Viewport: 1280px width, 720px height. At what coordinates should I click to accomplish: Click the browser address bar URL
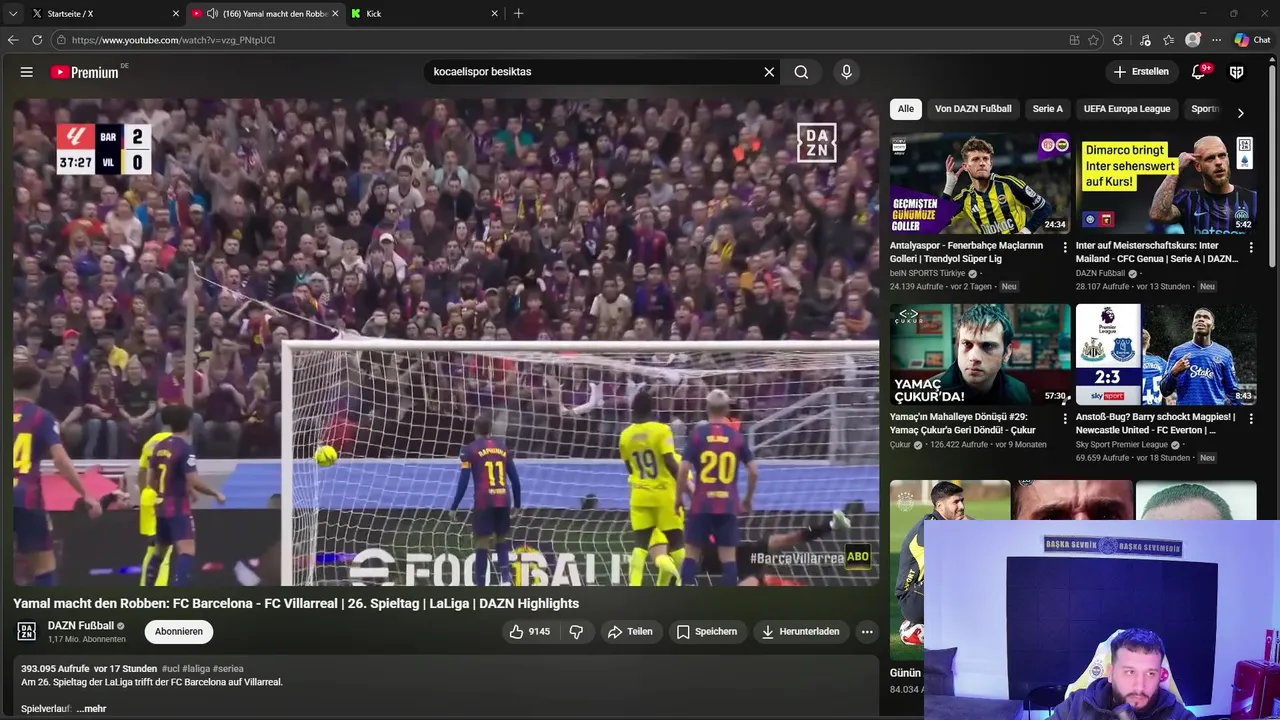[x=173, y=40]
